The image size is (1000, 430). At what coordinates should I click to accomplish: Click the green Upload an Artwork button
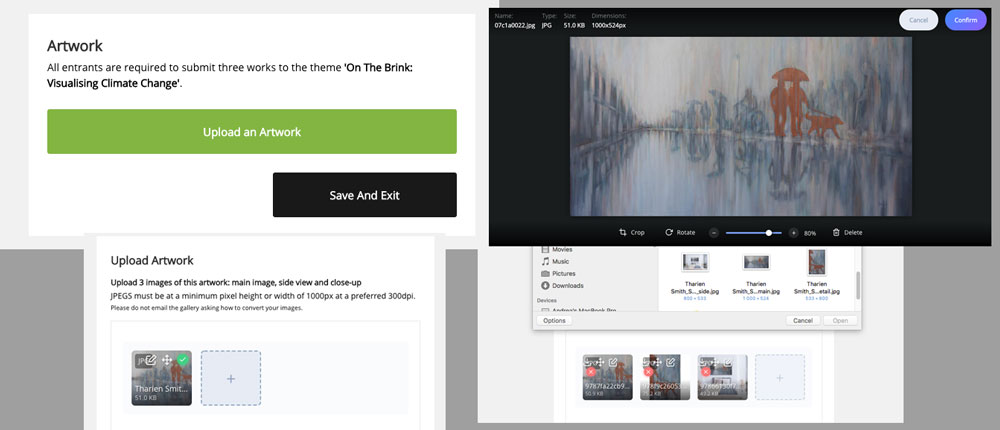point(252,131)
